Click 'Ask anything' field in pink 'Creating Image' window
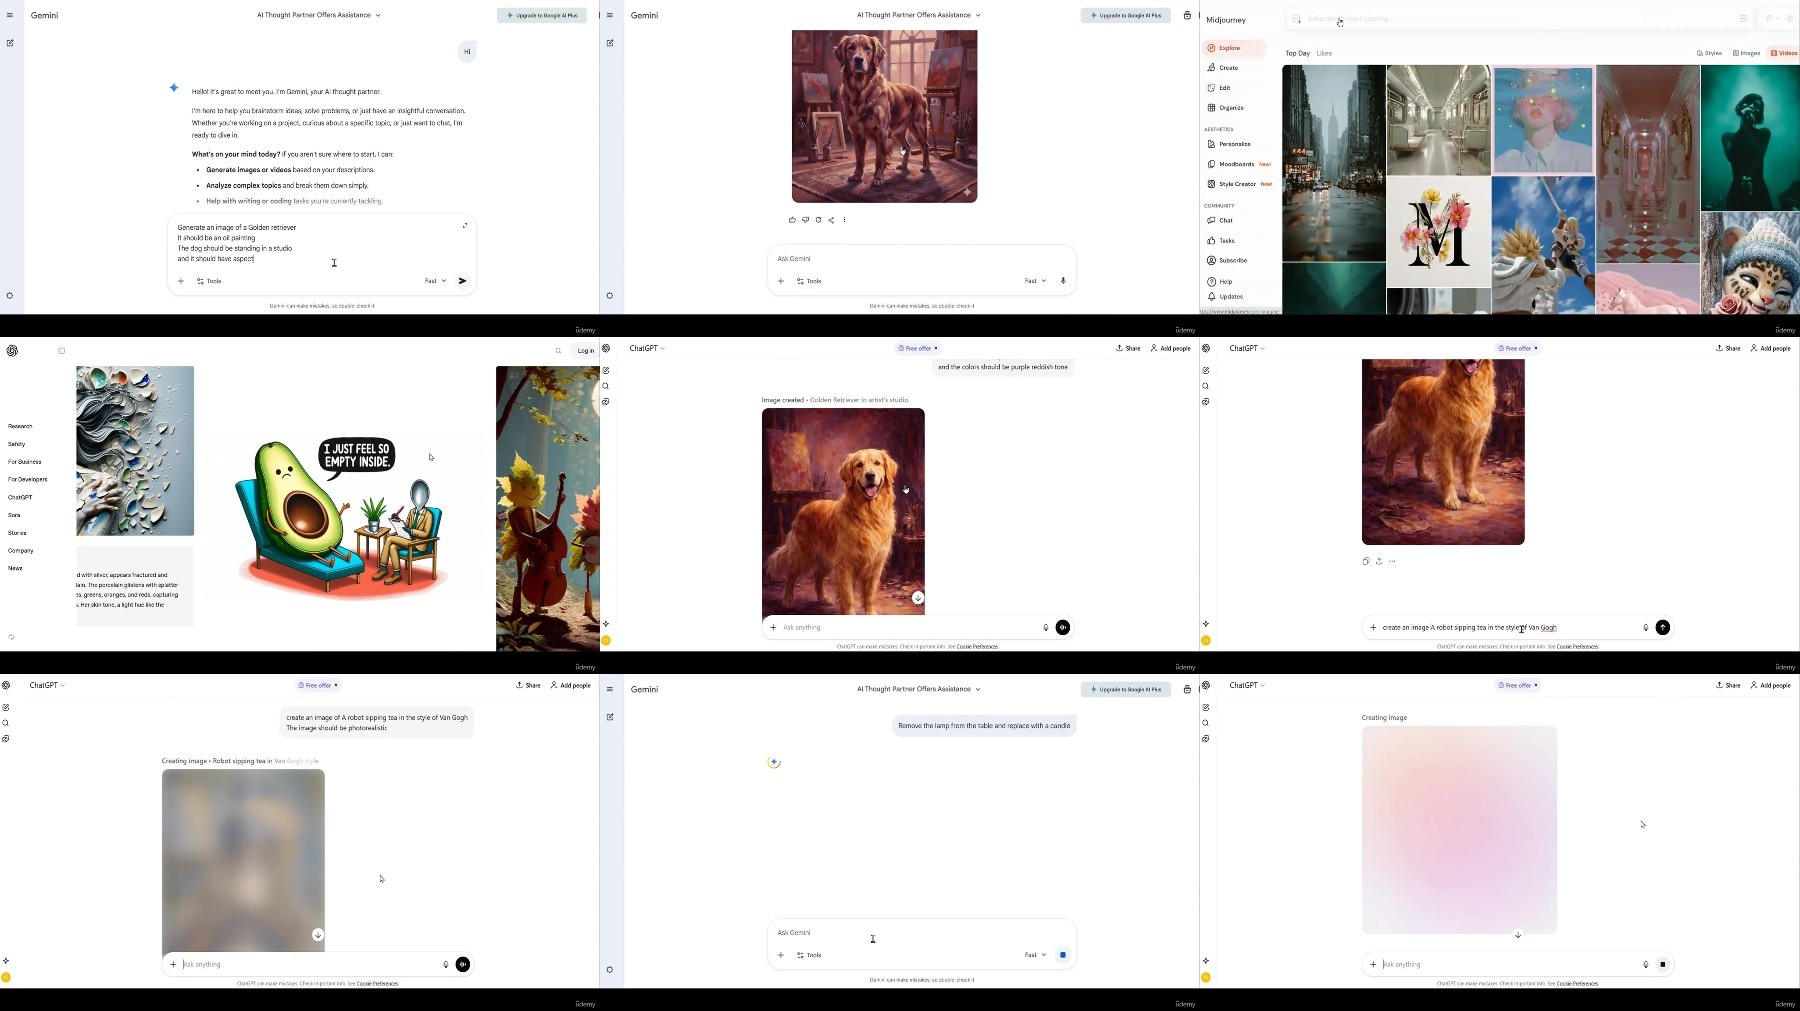This screenshot has height=1011, width=1800. [1510, 965]
